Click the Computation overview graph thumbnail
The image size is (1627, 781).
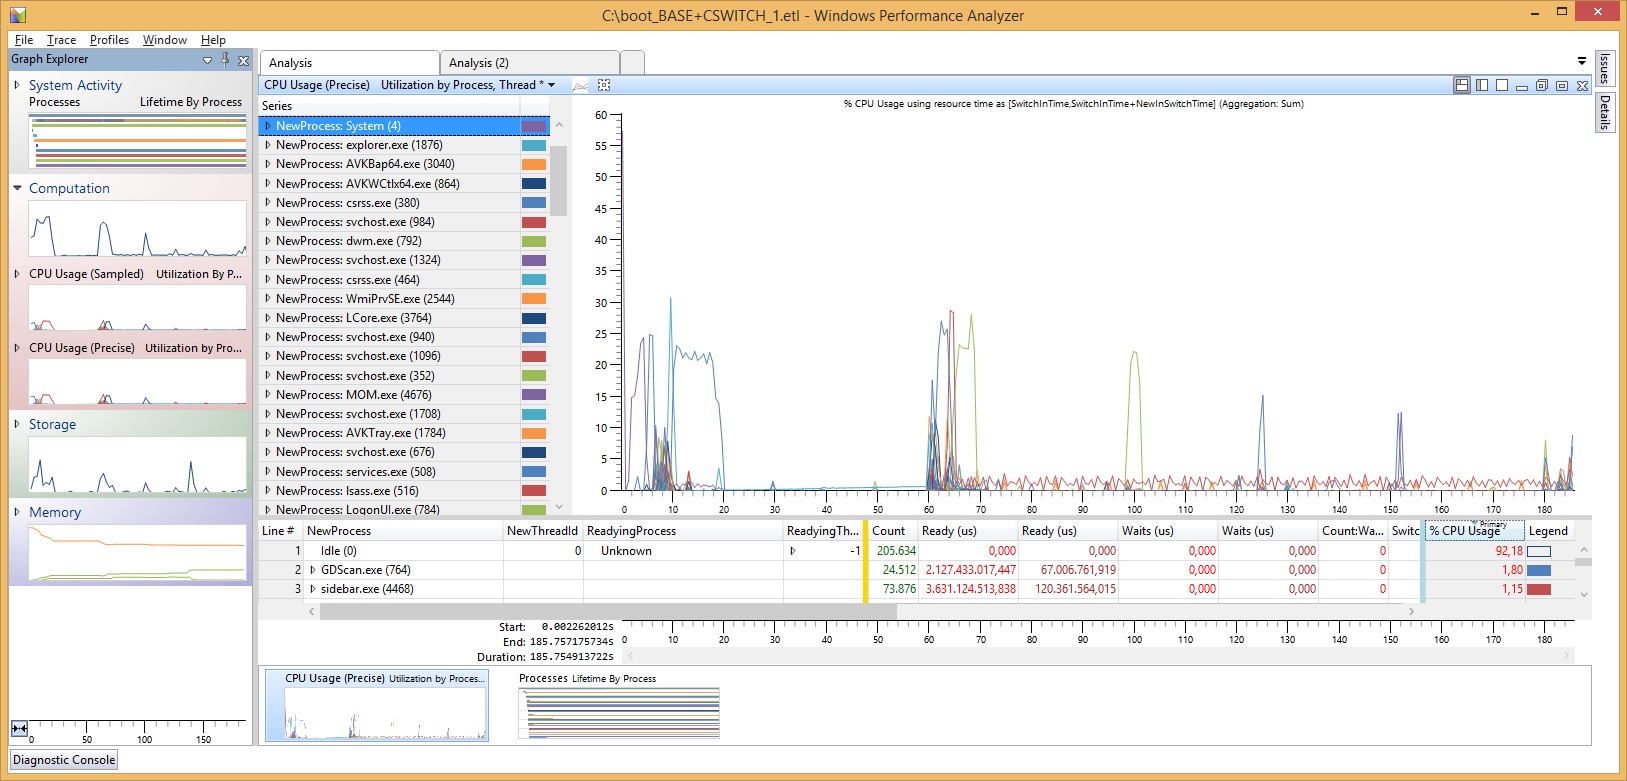tap(137, 229)
